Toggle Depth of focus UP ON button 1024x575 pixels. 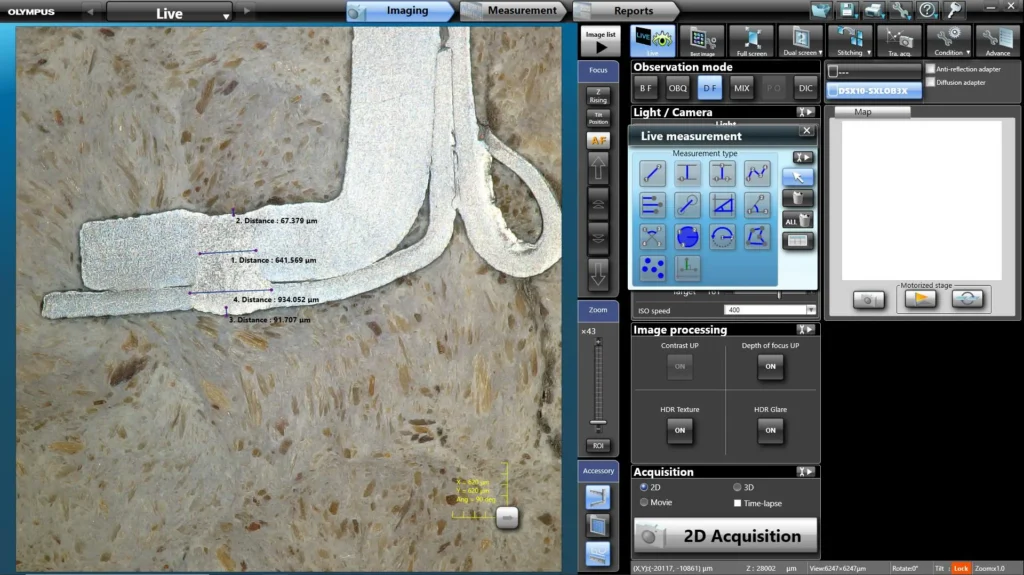coord(771,367)
